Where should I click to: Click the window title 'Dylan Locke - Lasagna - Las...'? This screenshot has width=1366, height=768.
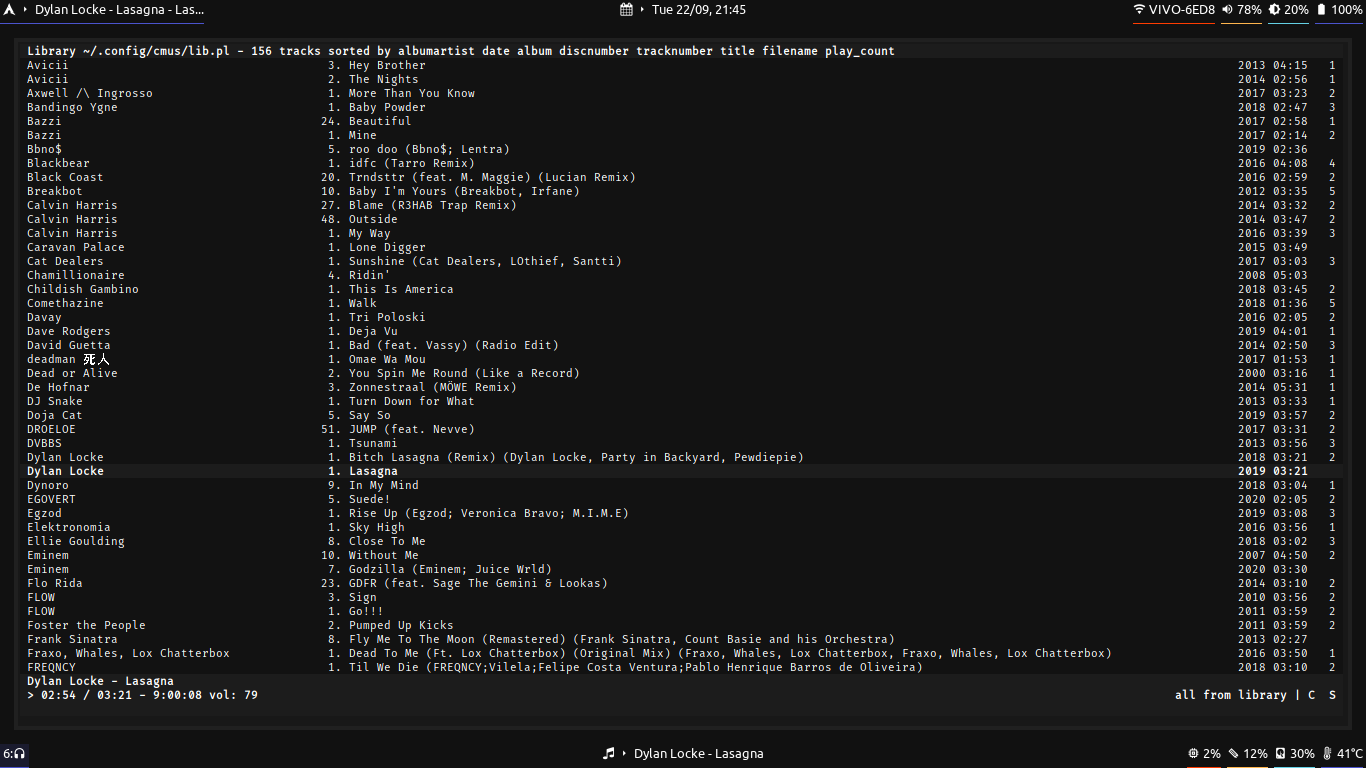[x=120, y=10]
